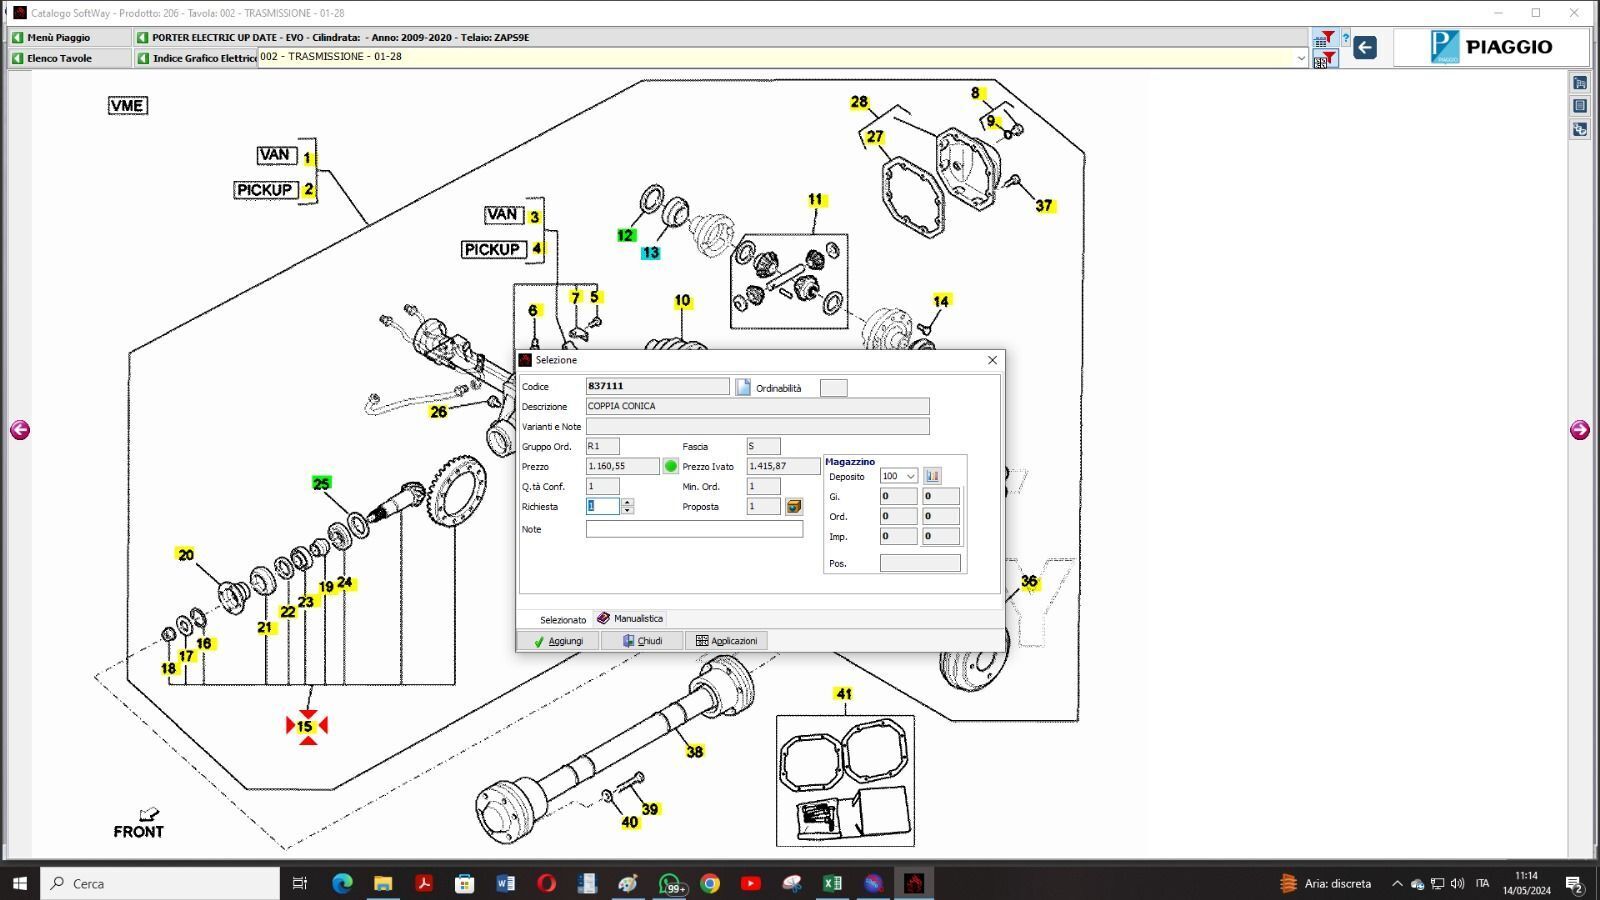
Task: Click the blue question mark help icon
Action: (x=1345, y=39)
